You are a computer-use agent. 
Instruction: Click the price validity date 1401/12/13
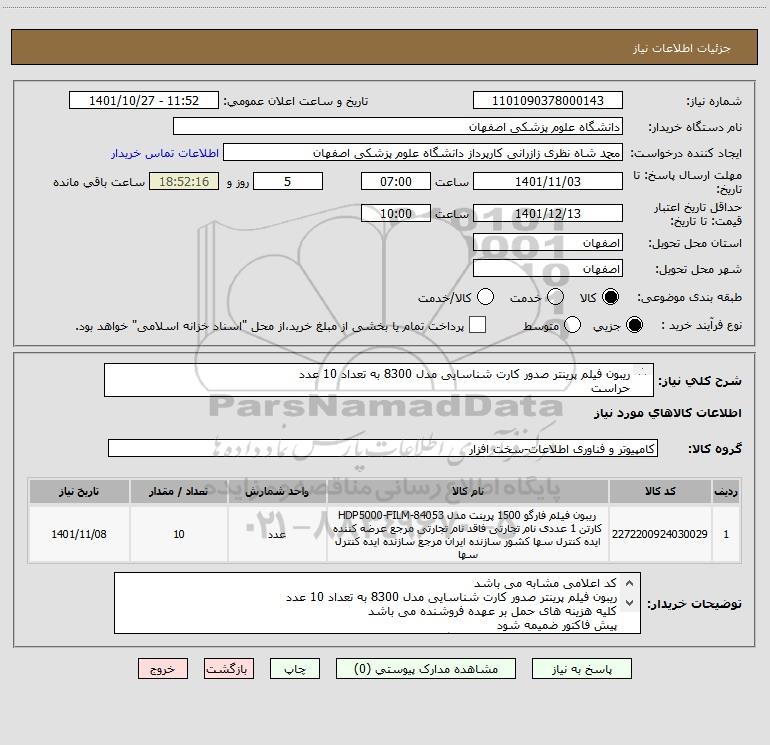pos(548,213)
